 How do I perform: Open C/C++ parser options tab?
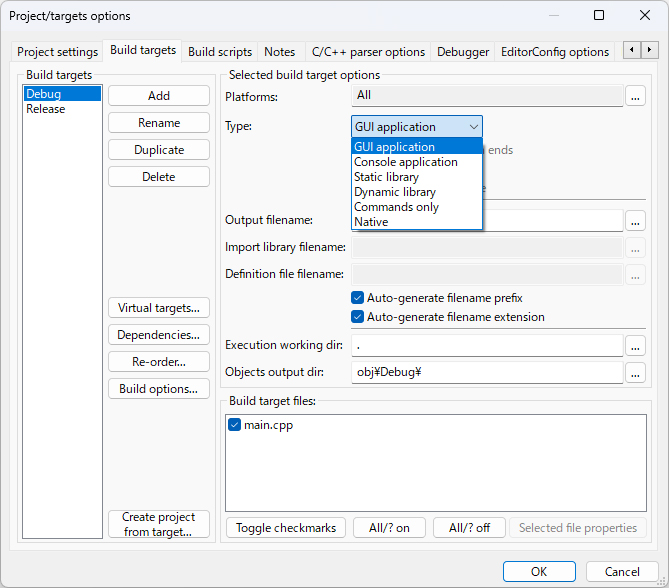[368, 52]
